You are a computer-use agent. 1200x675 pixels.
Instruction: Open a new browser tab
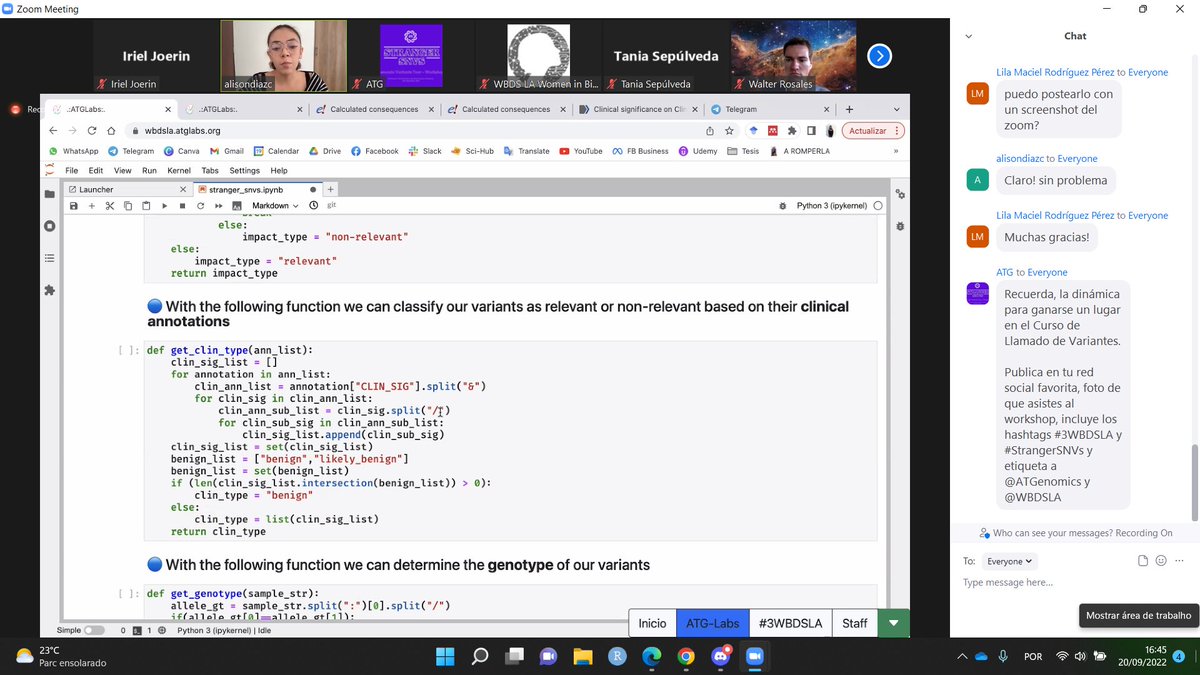point(849,109)
